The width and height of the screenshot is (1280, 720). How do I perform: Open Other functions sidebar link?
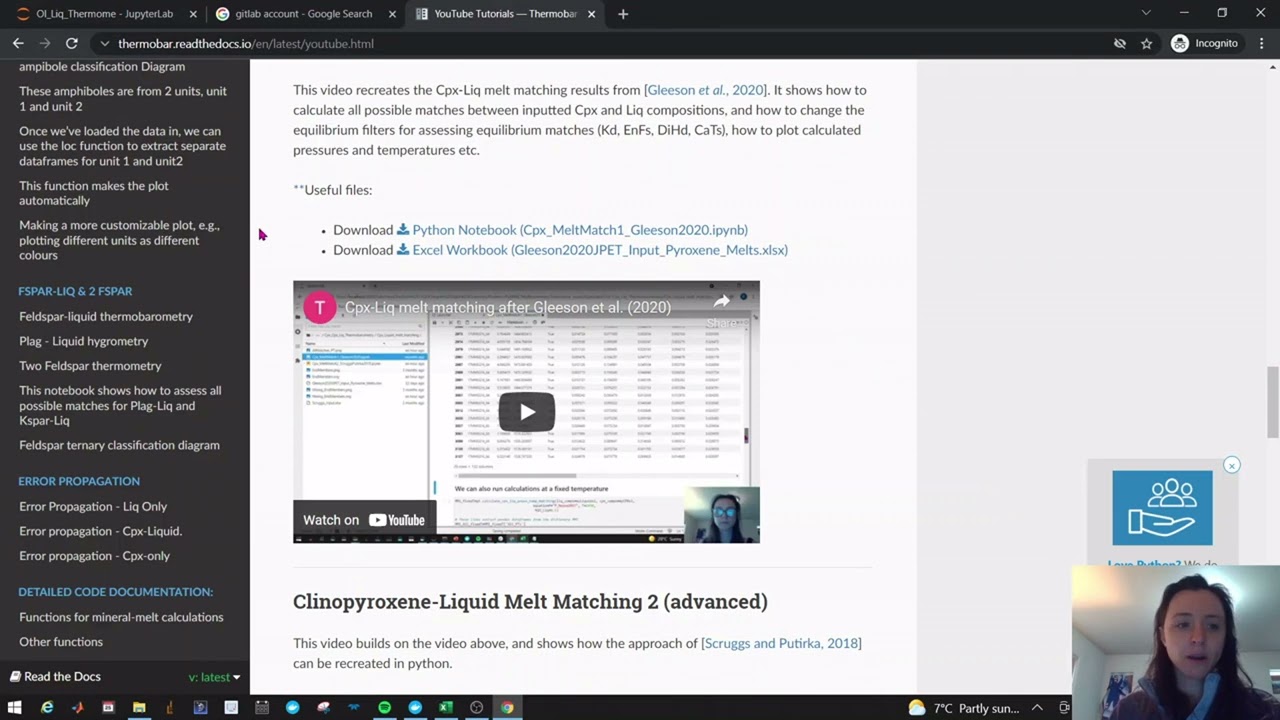(61, 642)
